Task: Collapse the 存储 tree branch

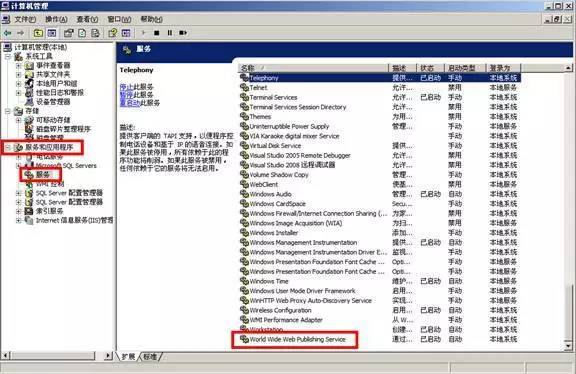Action: tap(8, 111)
